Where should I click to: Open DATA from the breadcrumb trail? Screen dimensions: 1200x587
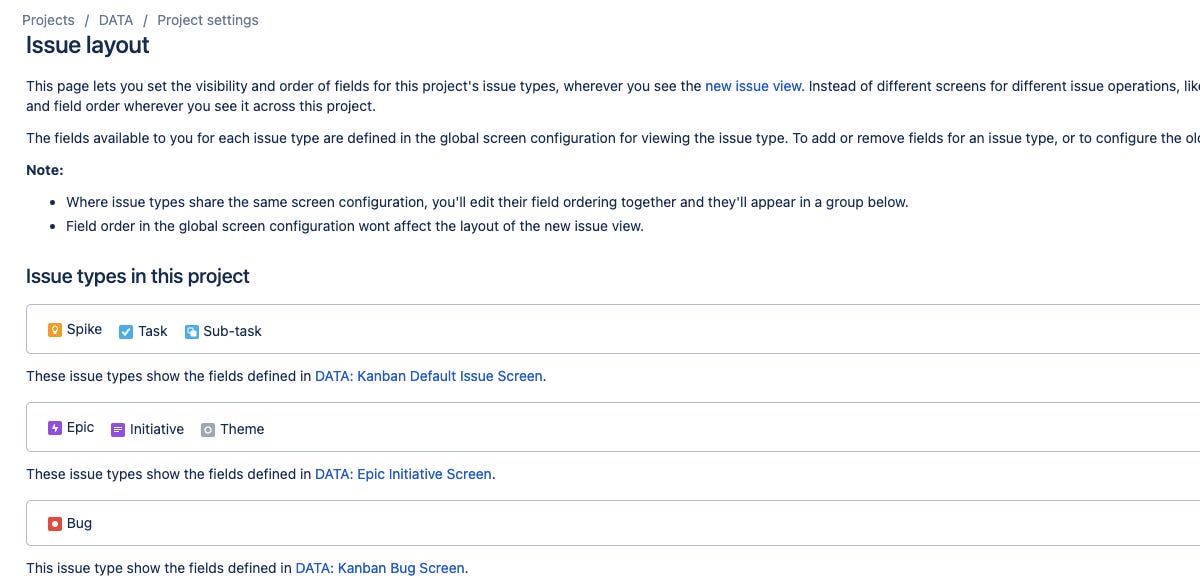coord(115,19)
